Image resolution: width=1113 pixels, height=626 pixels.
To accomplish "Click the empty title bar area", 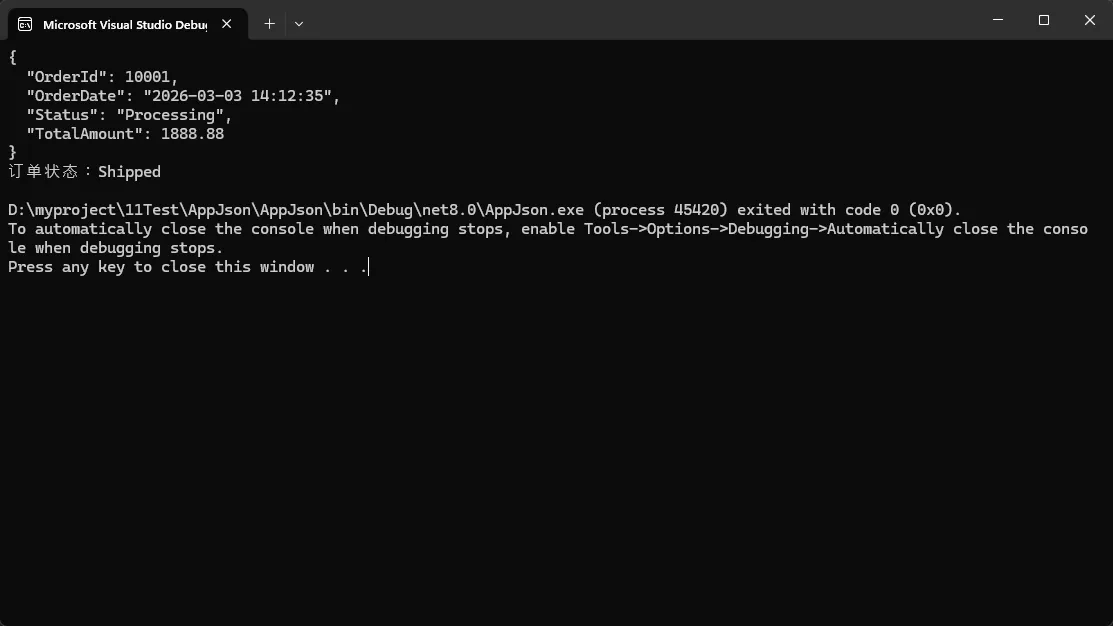I will pyautogui.click(x=640, y=20).
